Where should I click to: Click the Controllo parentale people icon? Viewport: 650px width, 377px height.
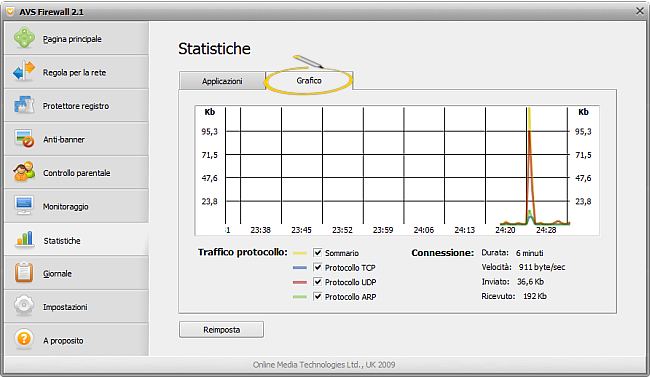[x=24, y=172]
